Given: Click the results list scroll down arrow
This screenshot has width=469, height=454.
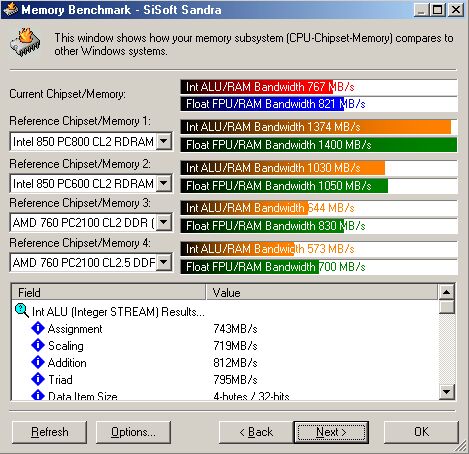Looking at the screenshot, I should click(447, 391).
